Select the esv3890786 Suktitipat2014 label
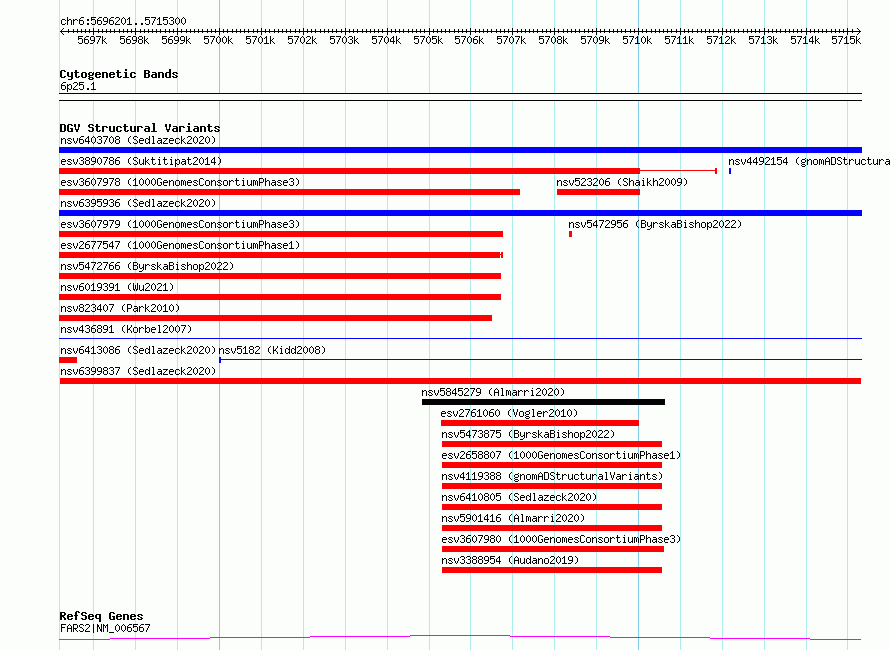890x650 pixels. coord(141,161)
